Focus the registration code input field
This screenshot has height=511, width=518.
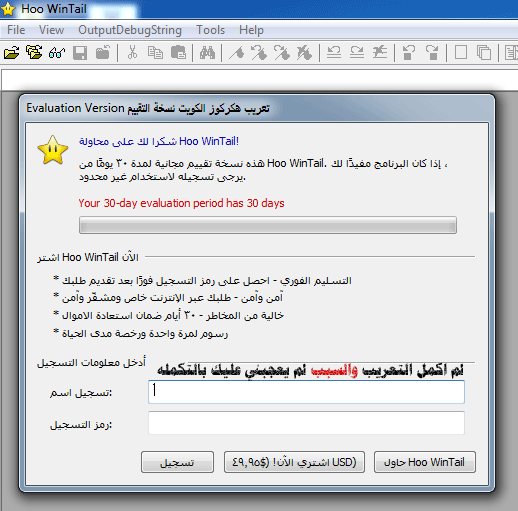(x=306, y=423)
